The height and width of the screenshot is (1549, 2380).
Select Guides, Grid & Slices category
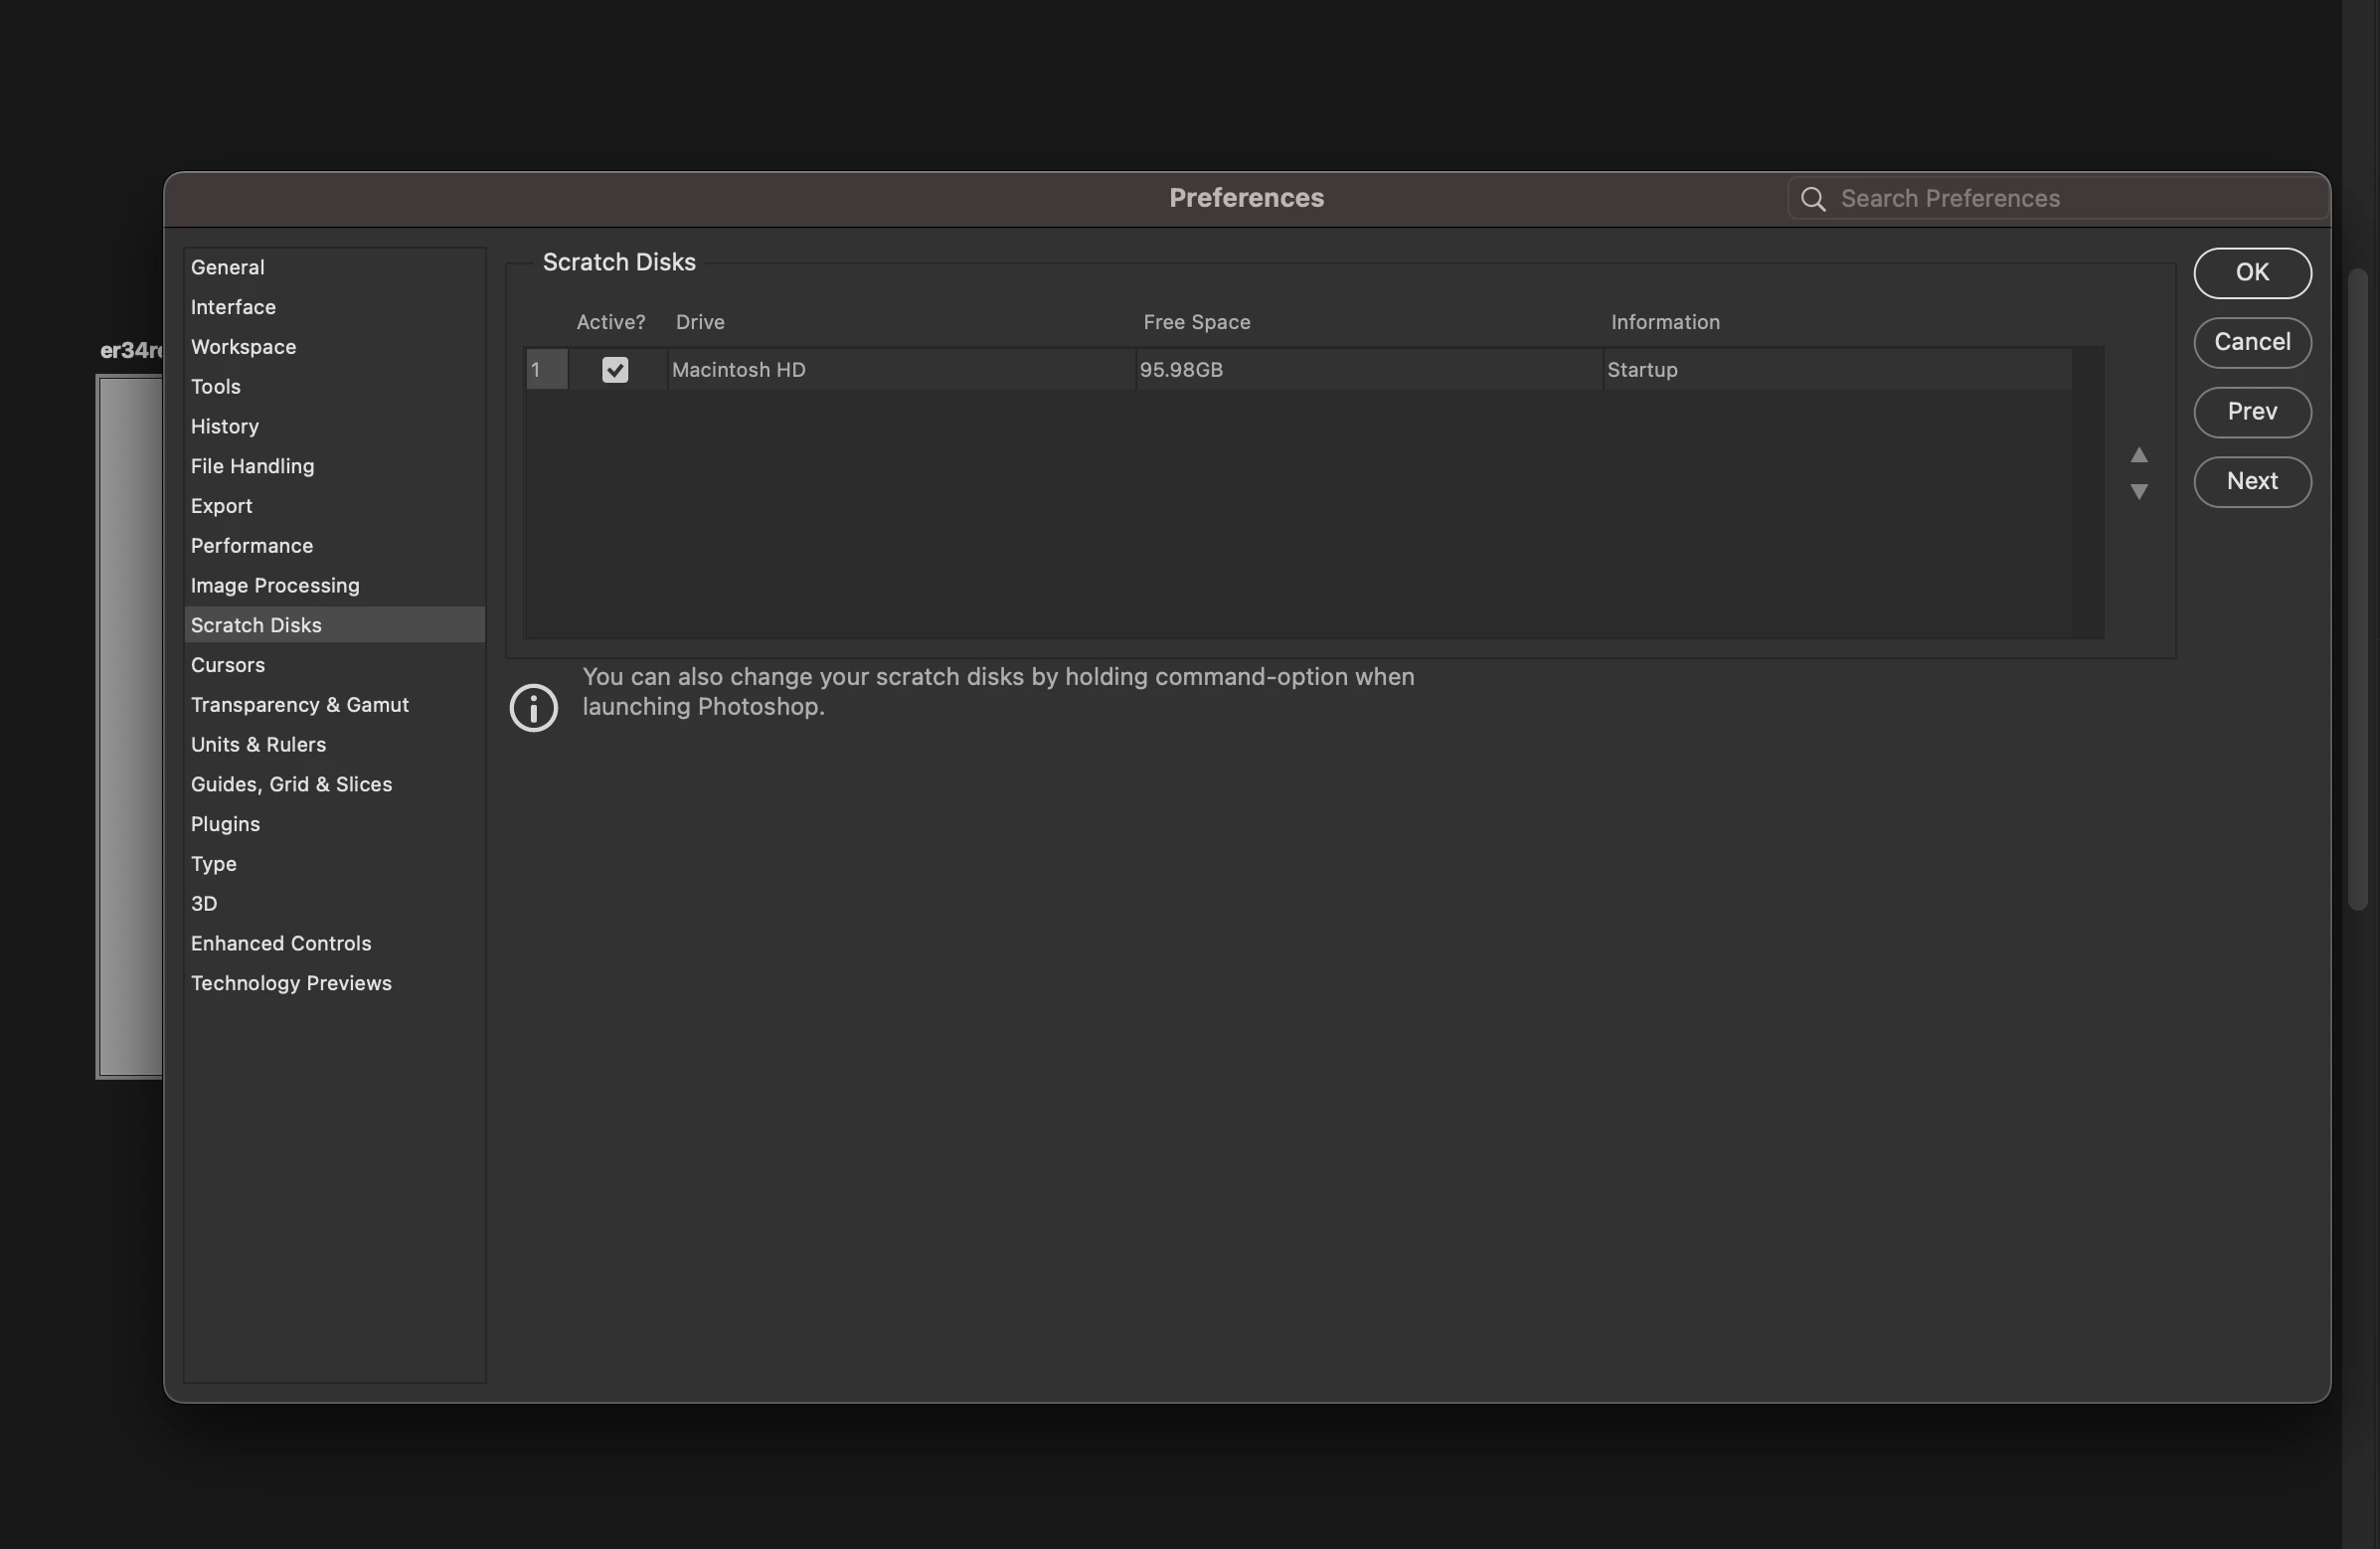[x=291, y=784]
